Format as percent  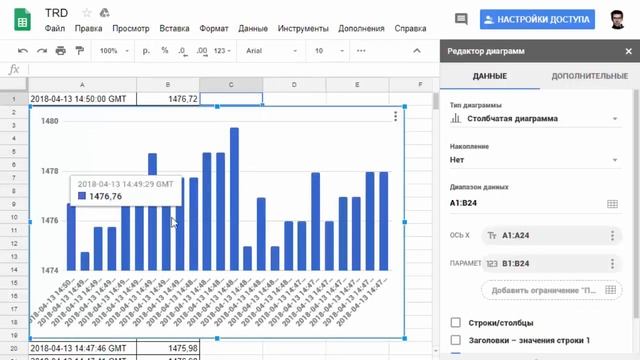(x=164, y=51)
